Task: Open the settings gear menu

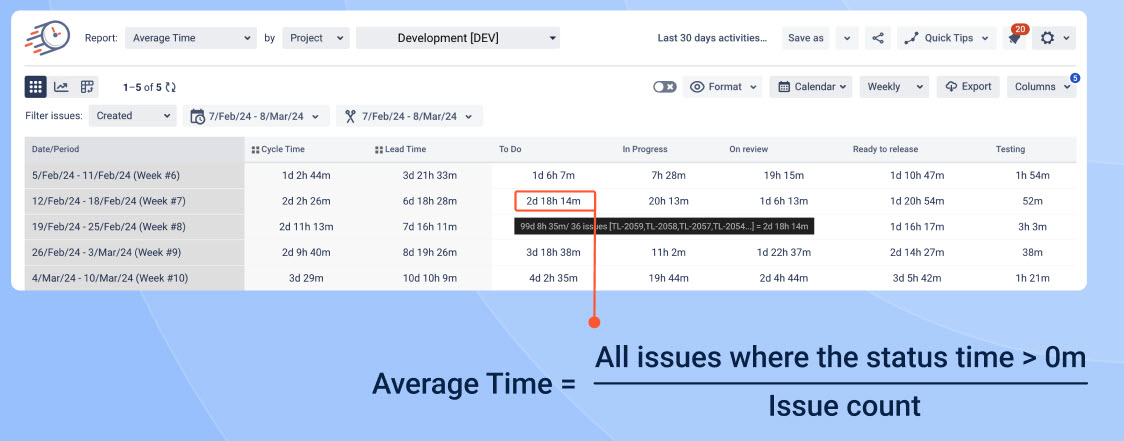Action: [1054, 38]
